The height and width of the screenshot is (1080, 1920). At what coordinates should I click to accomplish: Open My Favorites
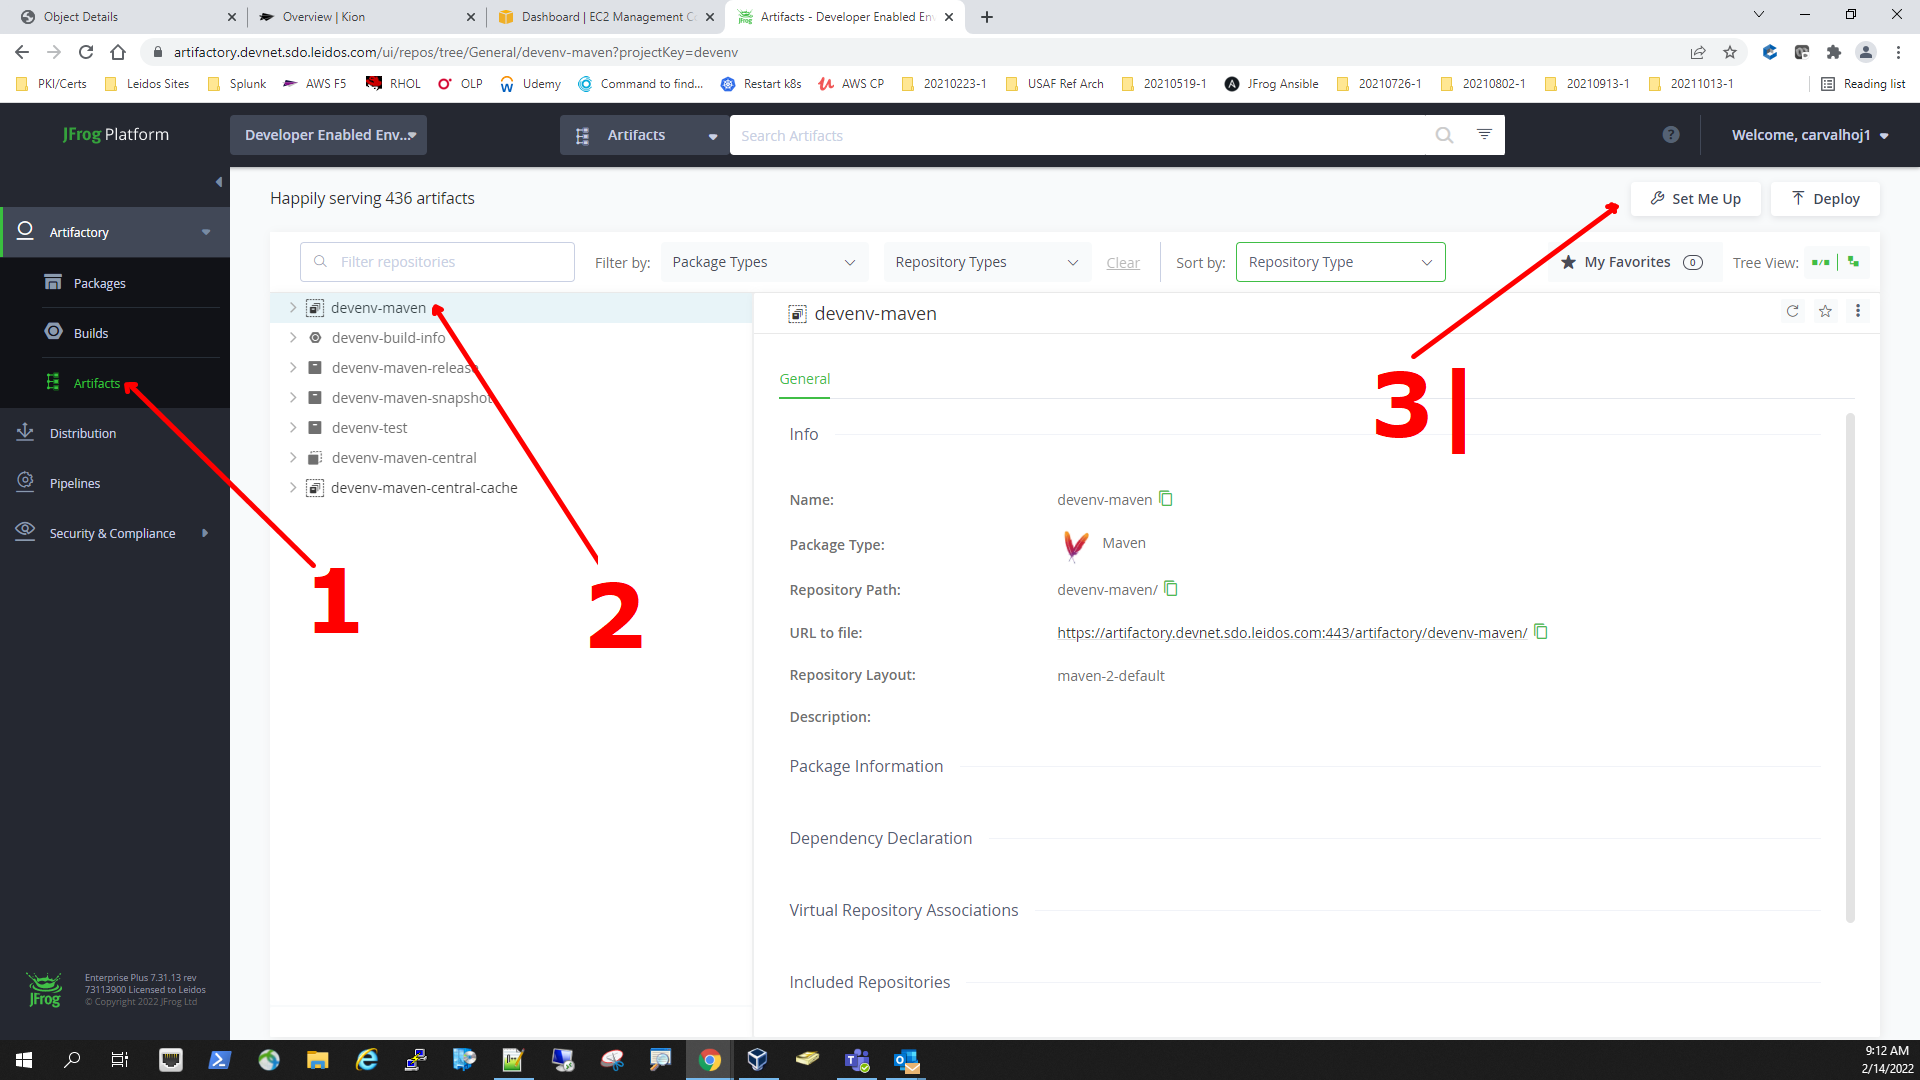pyautogui.click(x=1632, y=262)
